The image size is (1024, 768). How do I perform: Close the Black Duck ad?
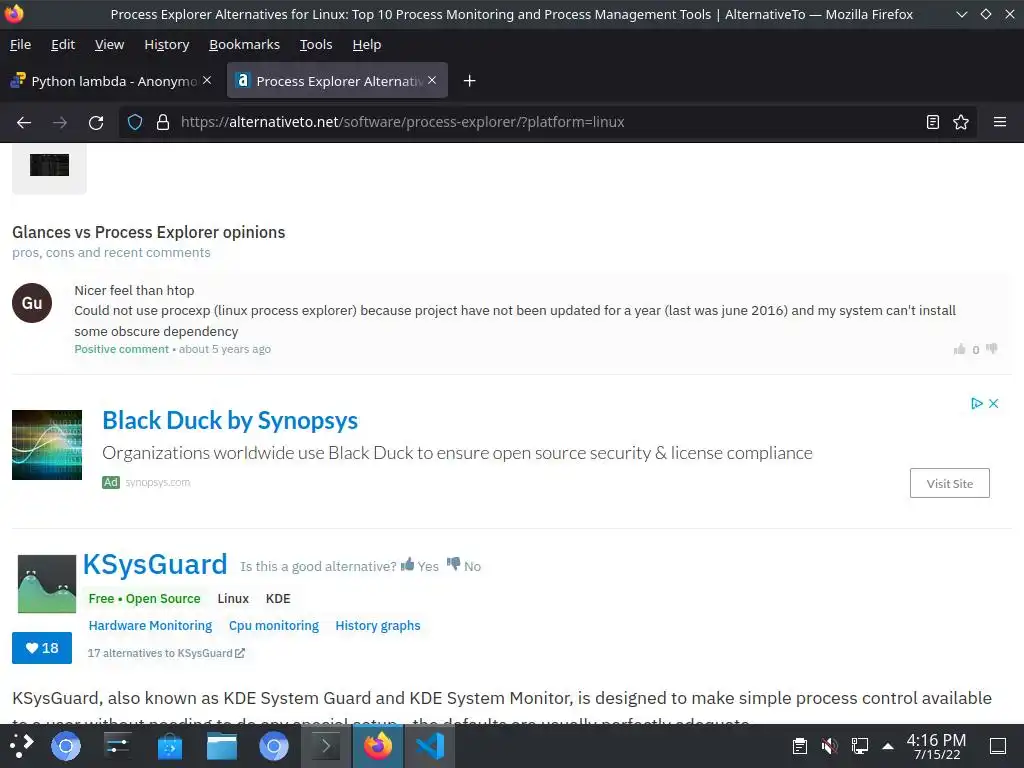click(993, 404)
